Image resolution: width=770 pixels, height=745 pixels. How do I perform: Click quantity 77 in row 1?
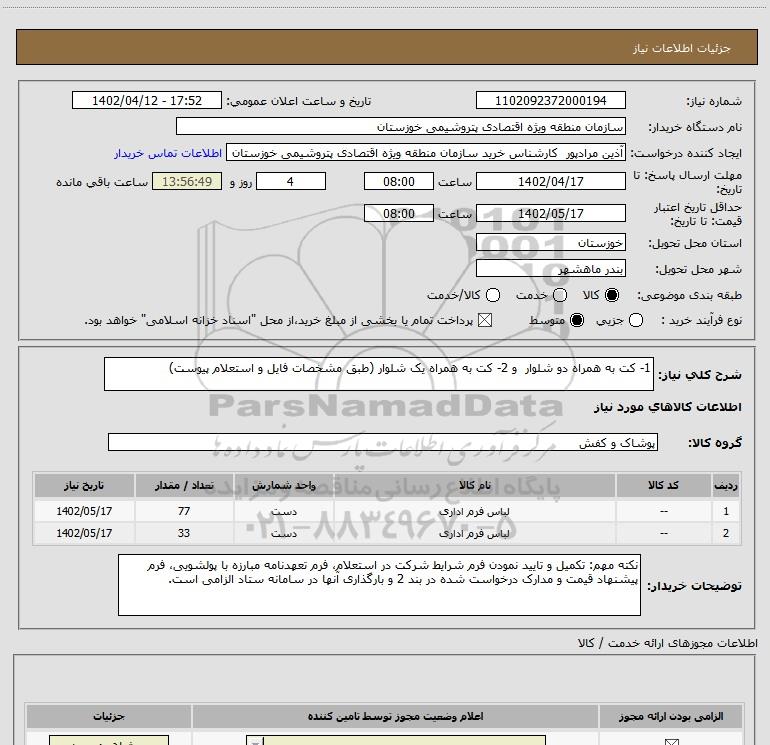tap(184, 511)
